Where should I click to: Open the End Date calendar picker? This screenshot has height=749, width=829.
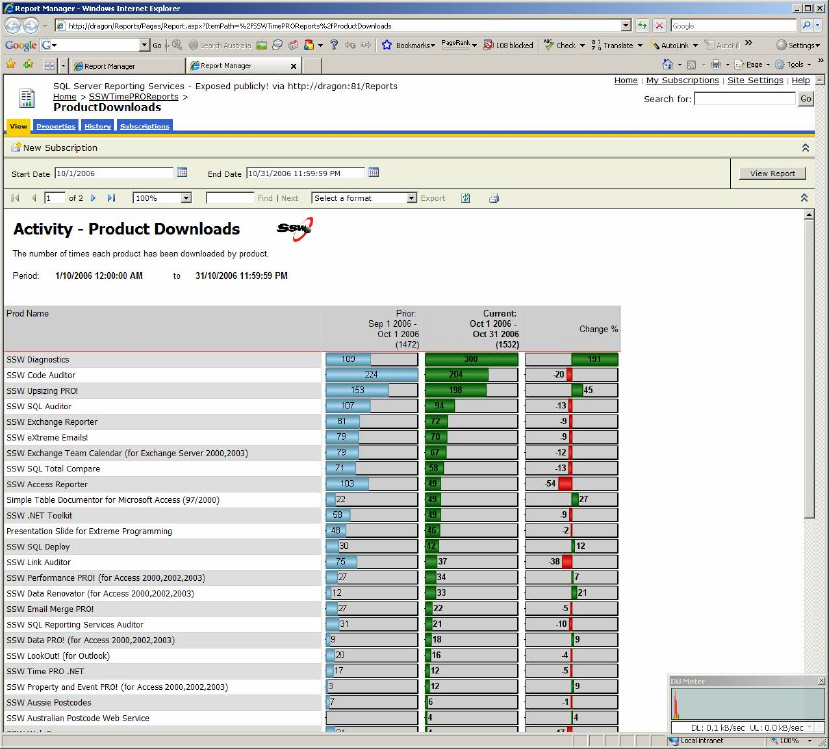point(374,173)
